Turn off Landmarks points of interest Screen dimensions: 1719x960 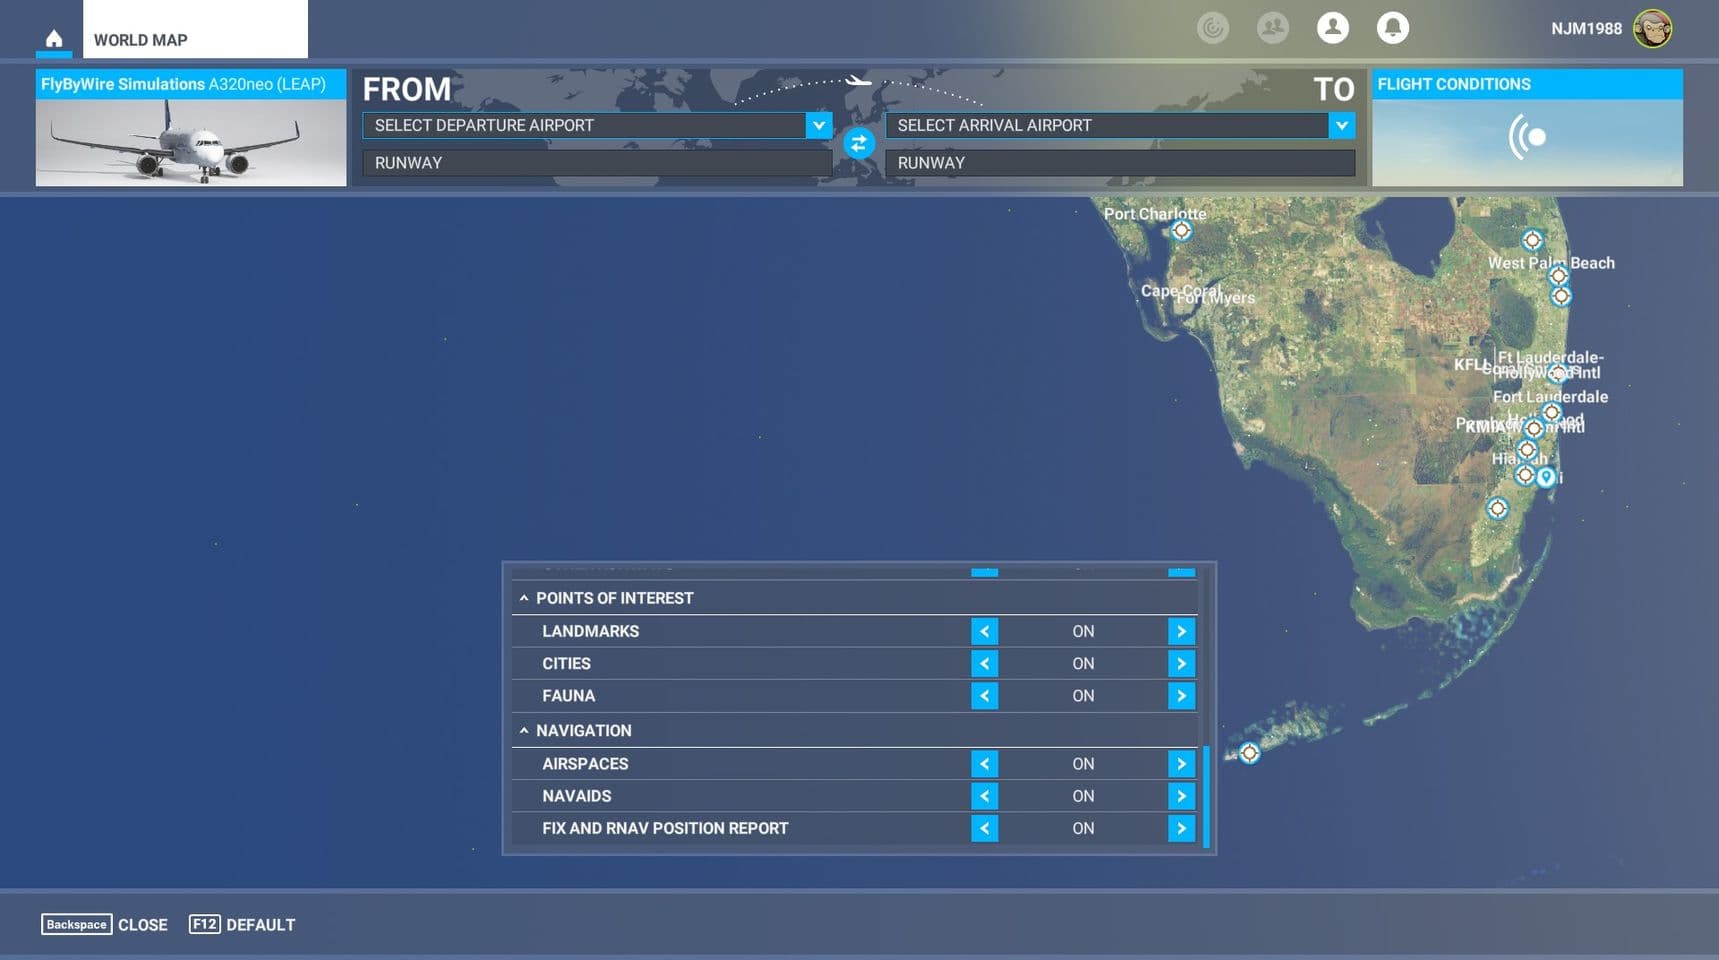tap(984, 631)
